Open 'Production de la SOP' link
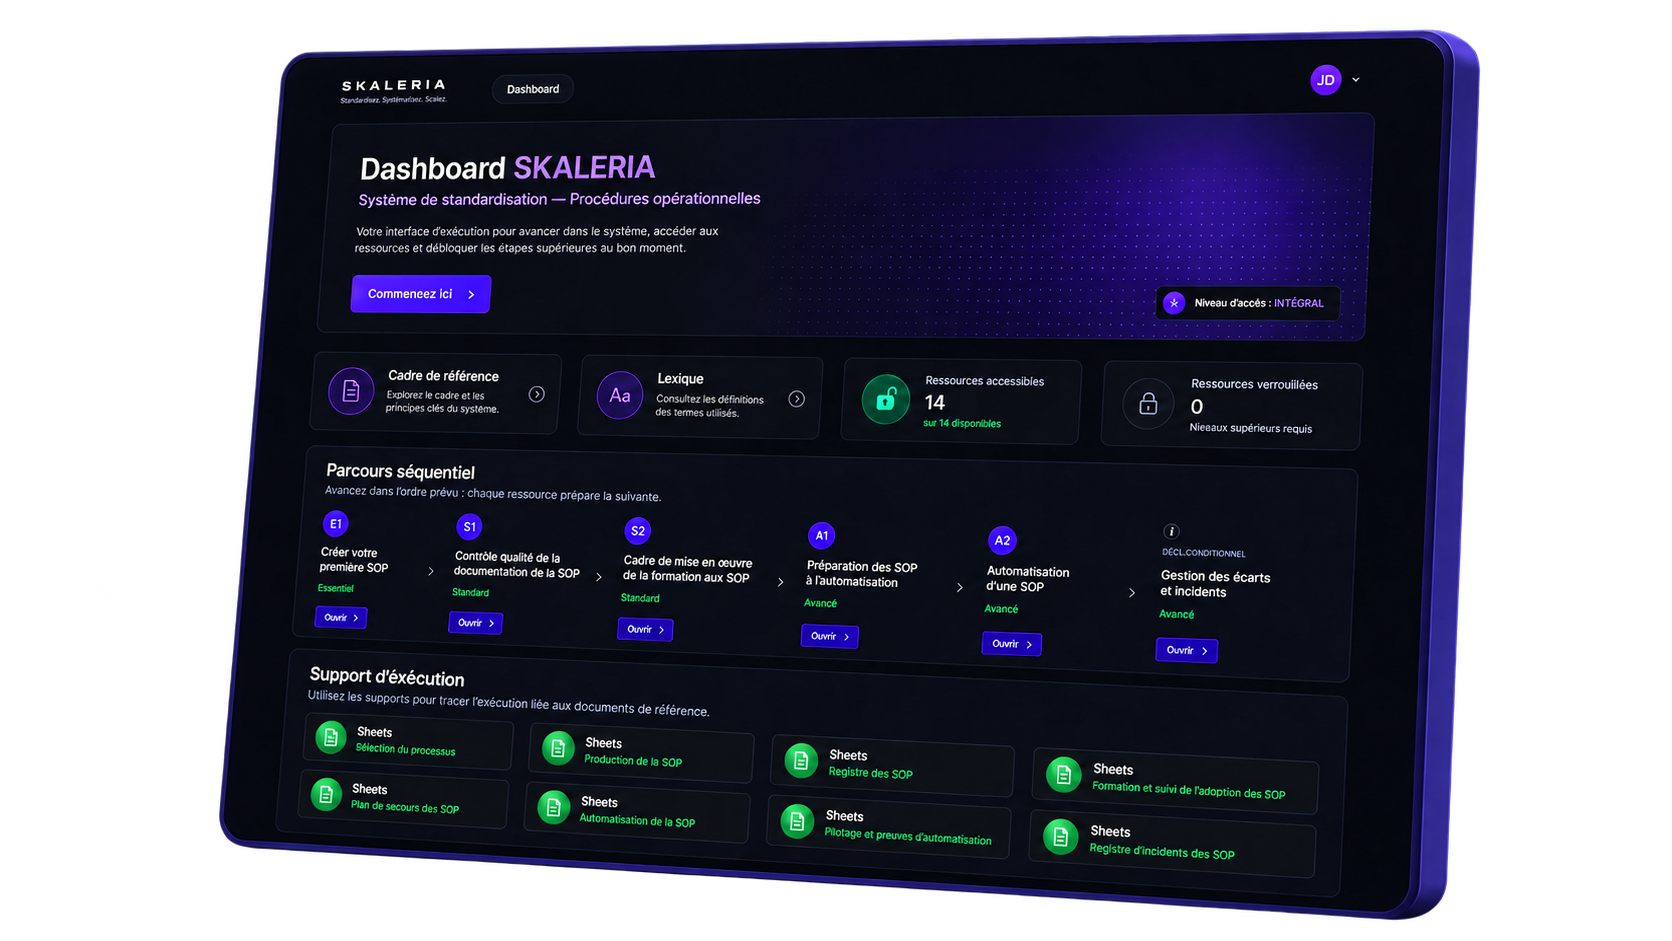 (633, 761)
